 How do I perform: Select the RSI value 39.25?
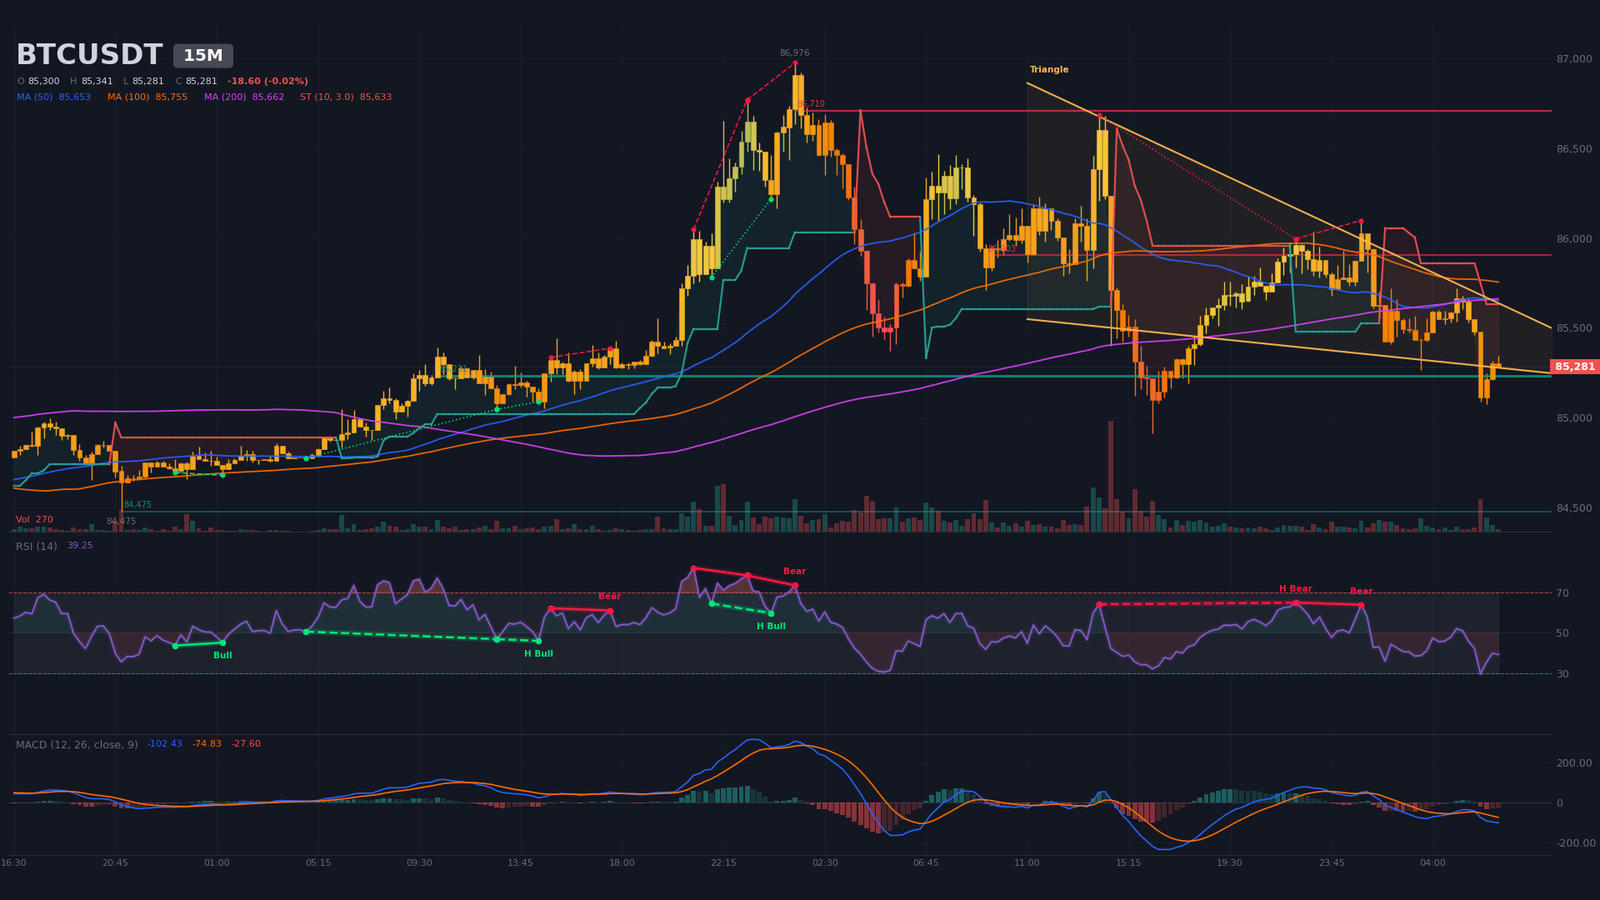point(80,546)
